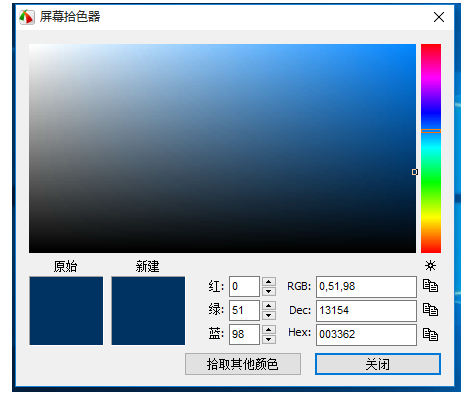Copy the Dec value to clipboard
This screenshot has width=467, height=397.
(430, 310)
